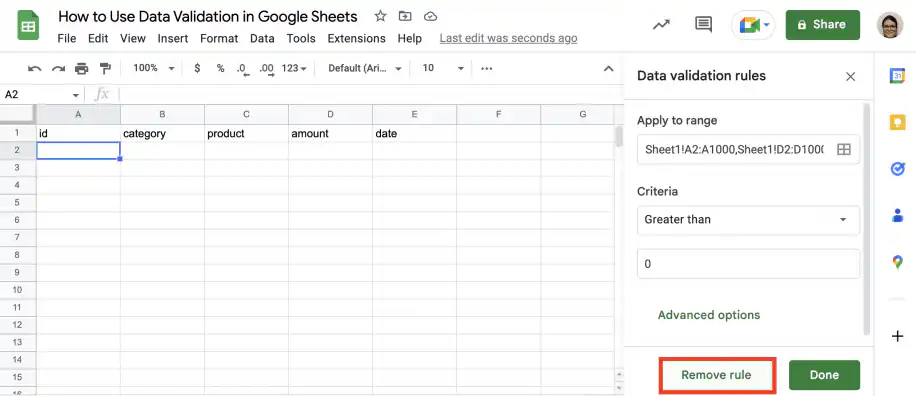Click the move to folder icon
The width and height of the screenshot is (916, 396).
tap(405, 16)
